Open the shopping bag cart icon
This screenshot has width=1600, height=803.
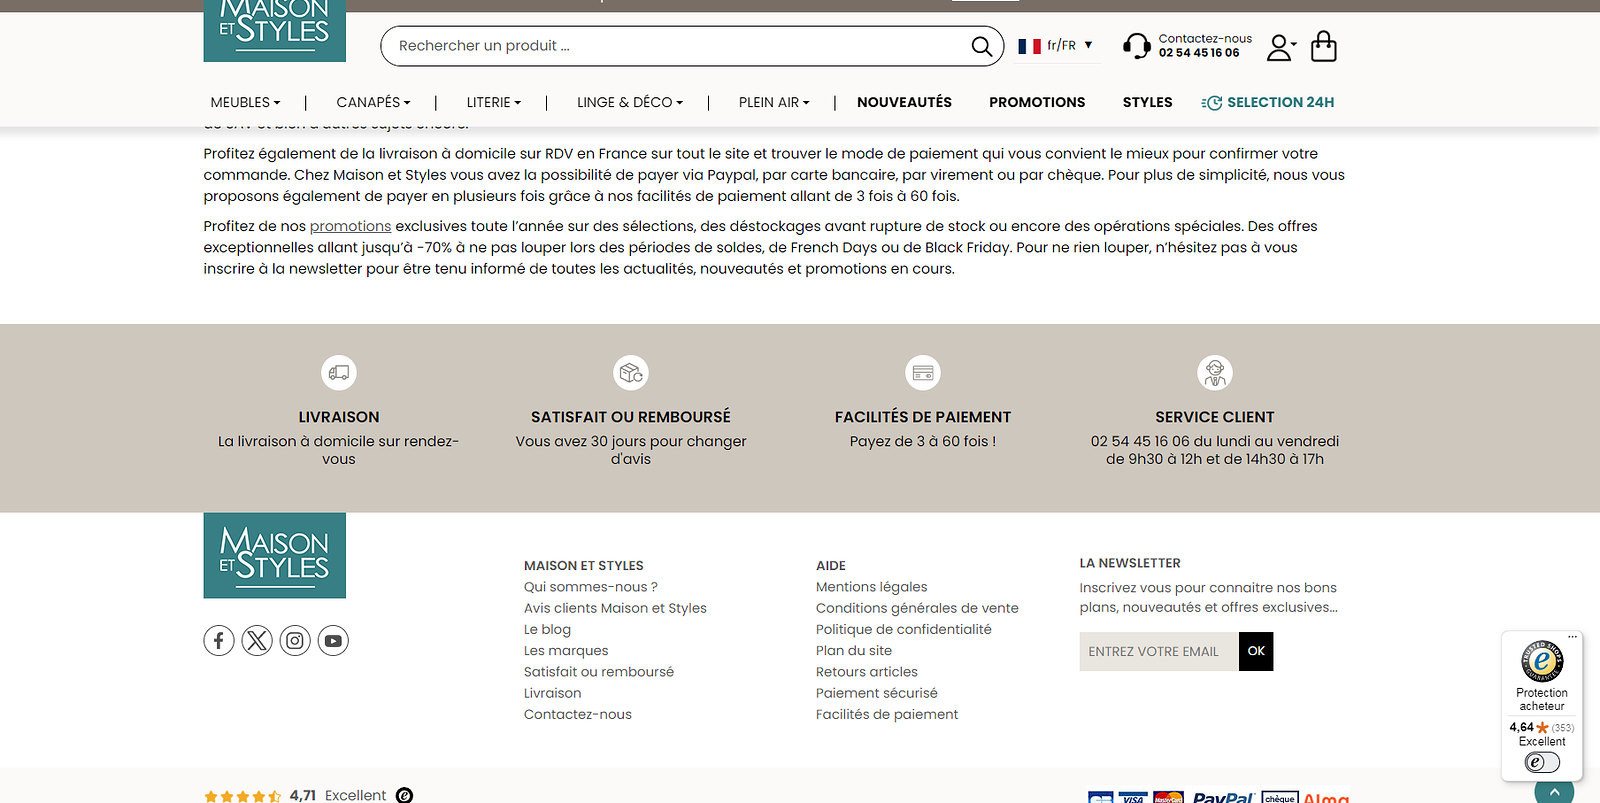pyautogui.click(x=1323, y=46)
